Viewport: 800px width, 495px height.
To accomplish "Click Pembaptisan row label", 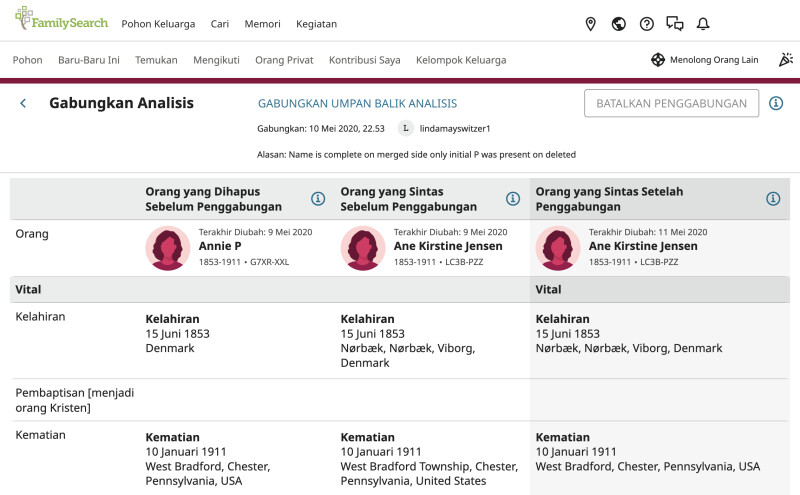I will [x=74, y=400].
